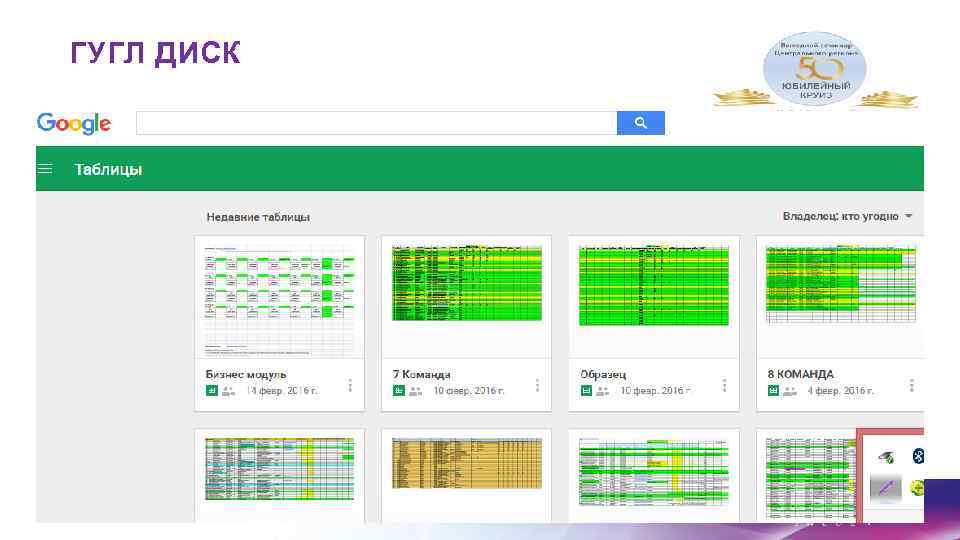The height and width of the screenshot is (540, 960).
Task: Click the sheets icon under Бизнес модуль
Action: pyautogui.click(x=212, y=391)
